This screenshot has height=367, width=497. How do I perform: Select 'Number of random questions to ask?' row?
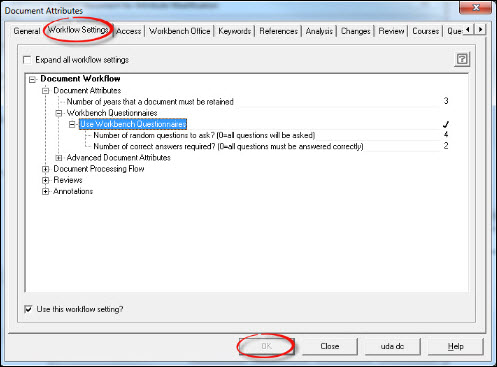pos(204,135)
